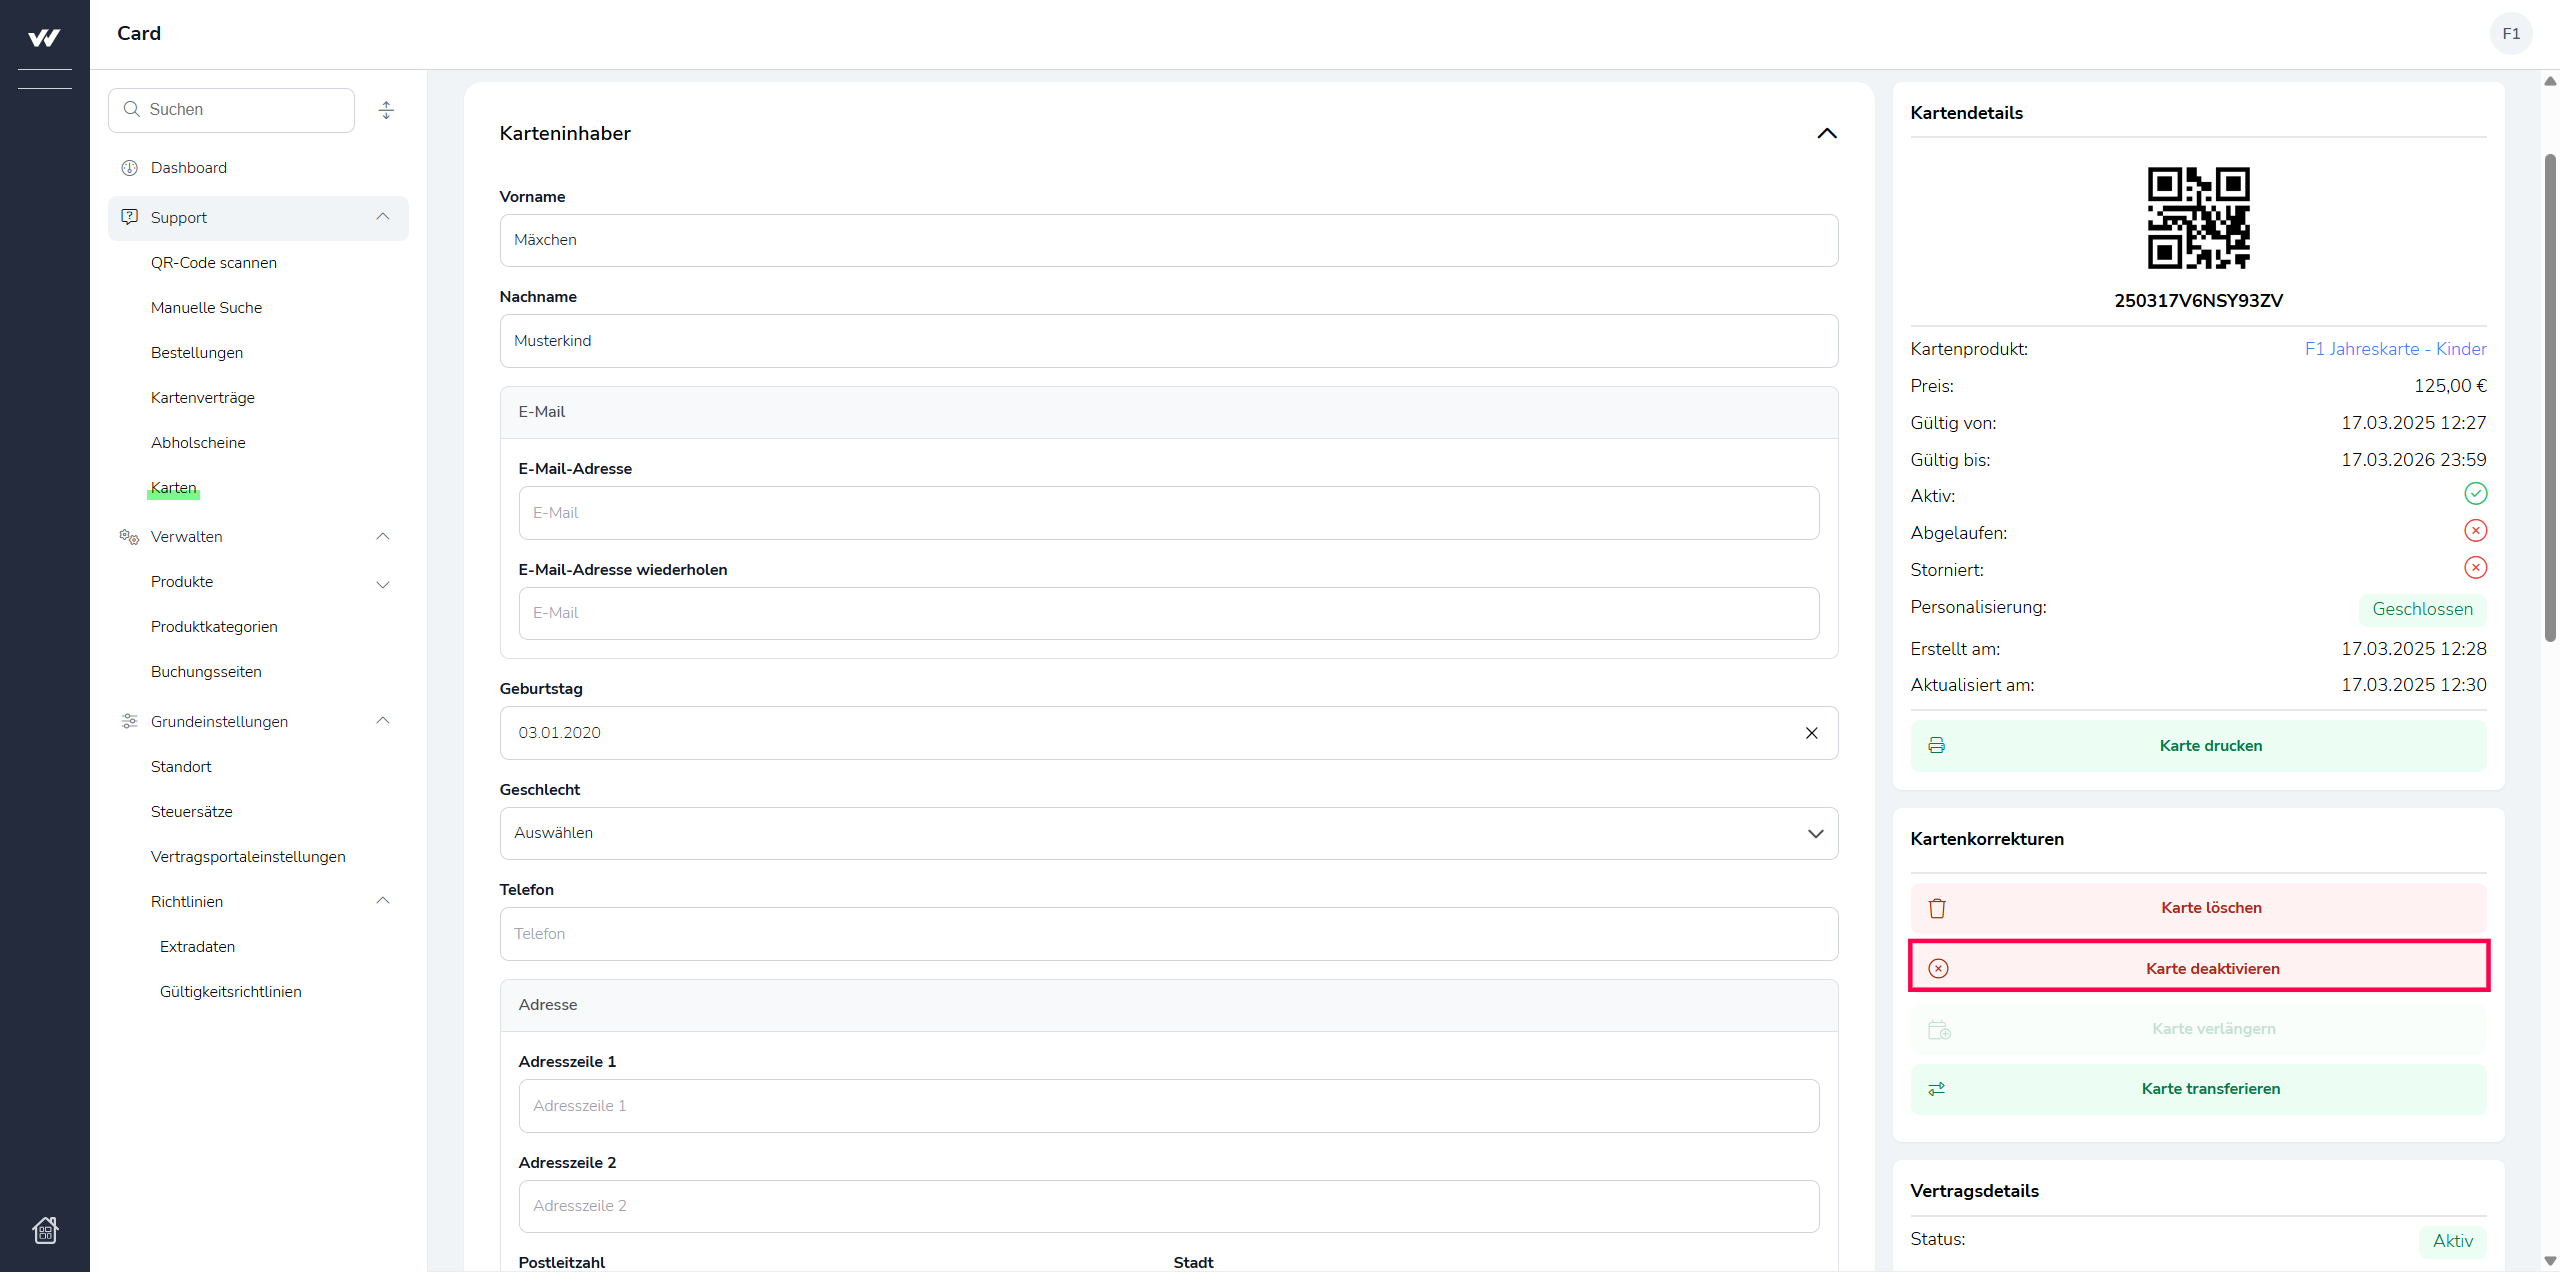The width and height of the screenshot is (2560, 1272).
Task: Click the W logo at top left
Action: coord(44,38)
